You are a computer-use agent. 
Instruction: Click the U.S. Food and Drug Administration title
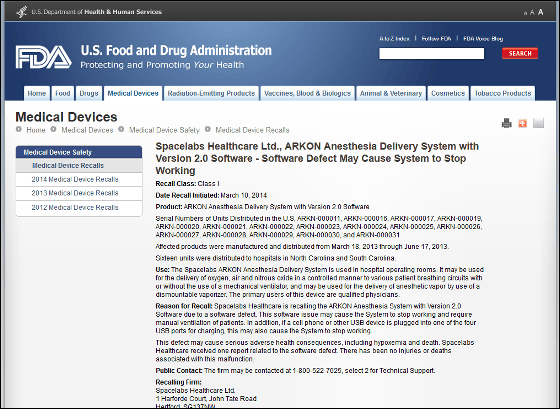click(176, 50)
